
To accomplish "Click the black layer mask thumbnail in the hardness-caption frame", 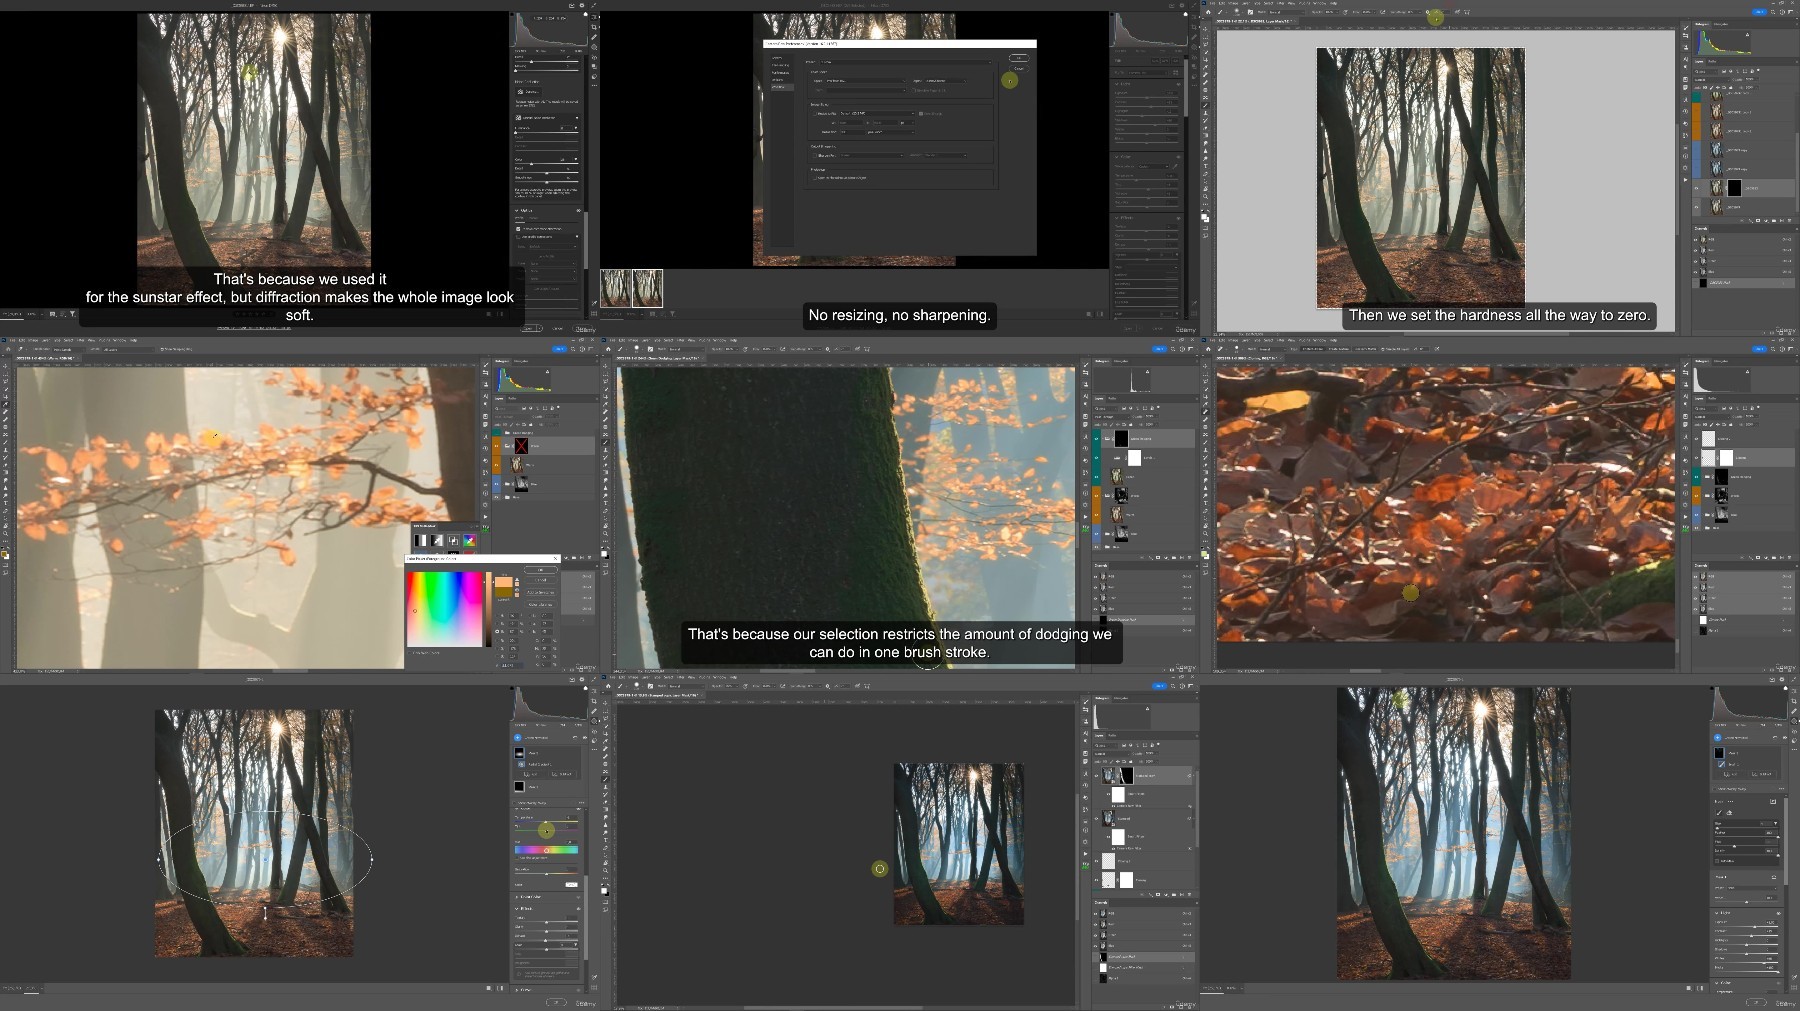I will pyautogui.click(x=1734, y=188).
